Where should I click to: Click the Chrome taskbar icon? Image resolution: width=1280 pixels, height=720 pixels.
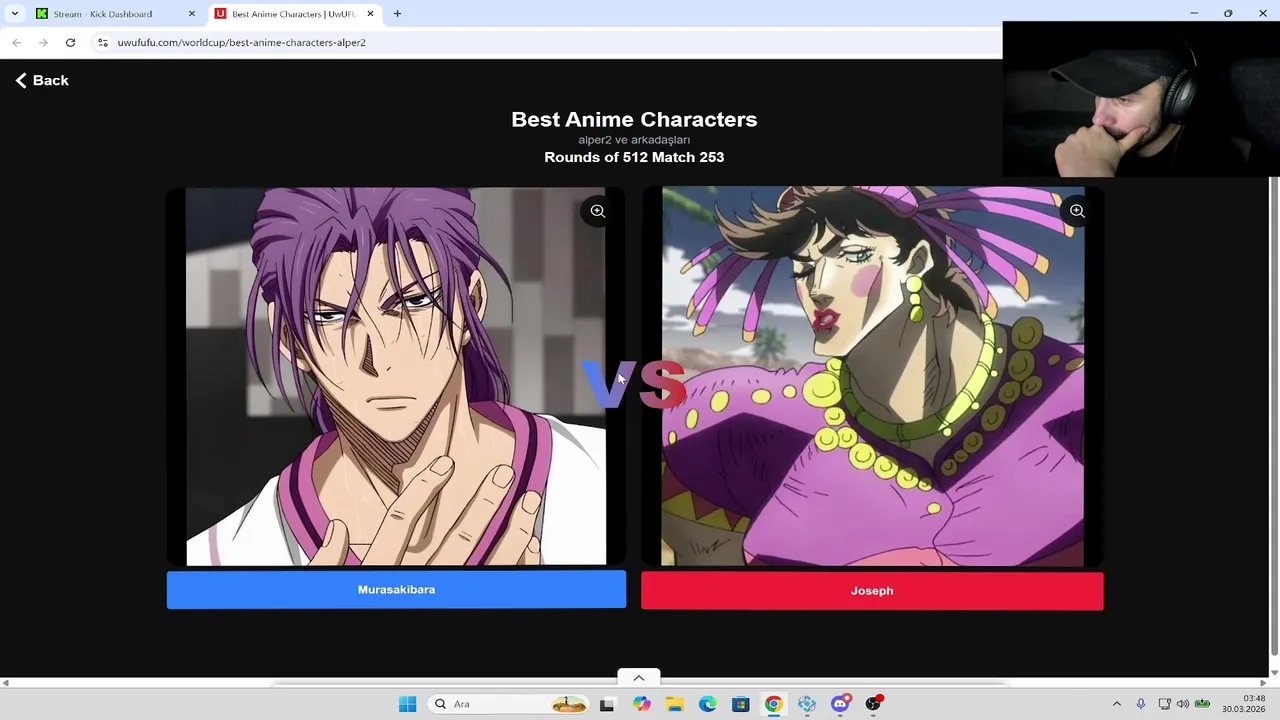tap(773, 704)
